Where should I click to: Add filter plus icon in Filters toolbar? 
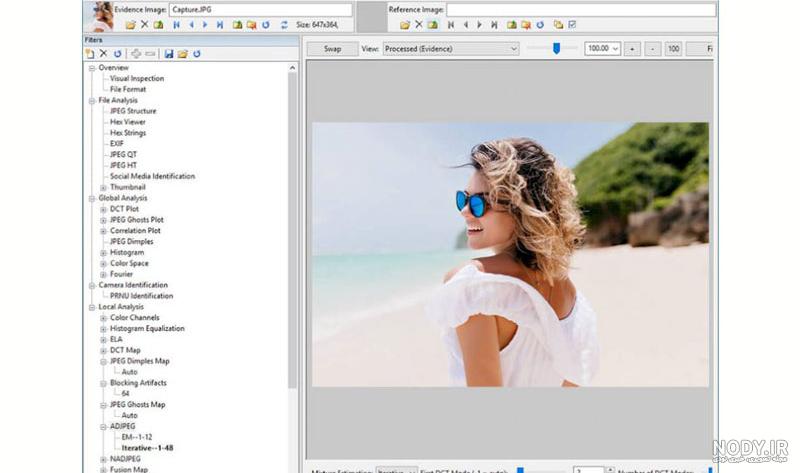pyautogui.click(x=136, y=54)
